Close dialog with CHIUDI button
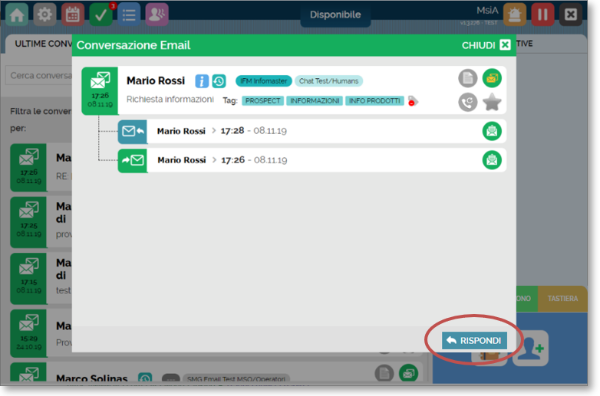600x396 pixels. tap(486, 45)
